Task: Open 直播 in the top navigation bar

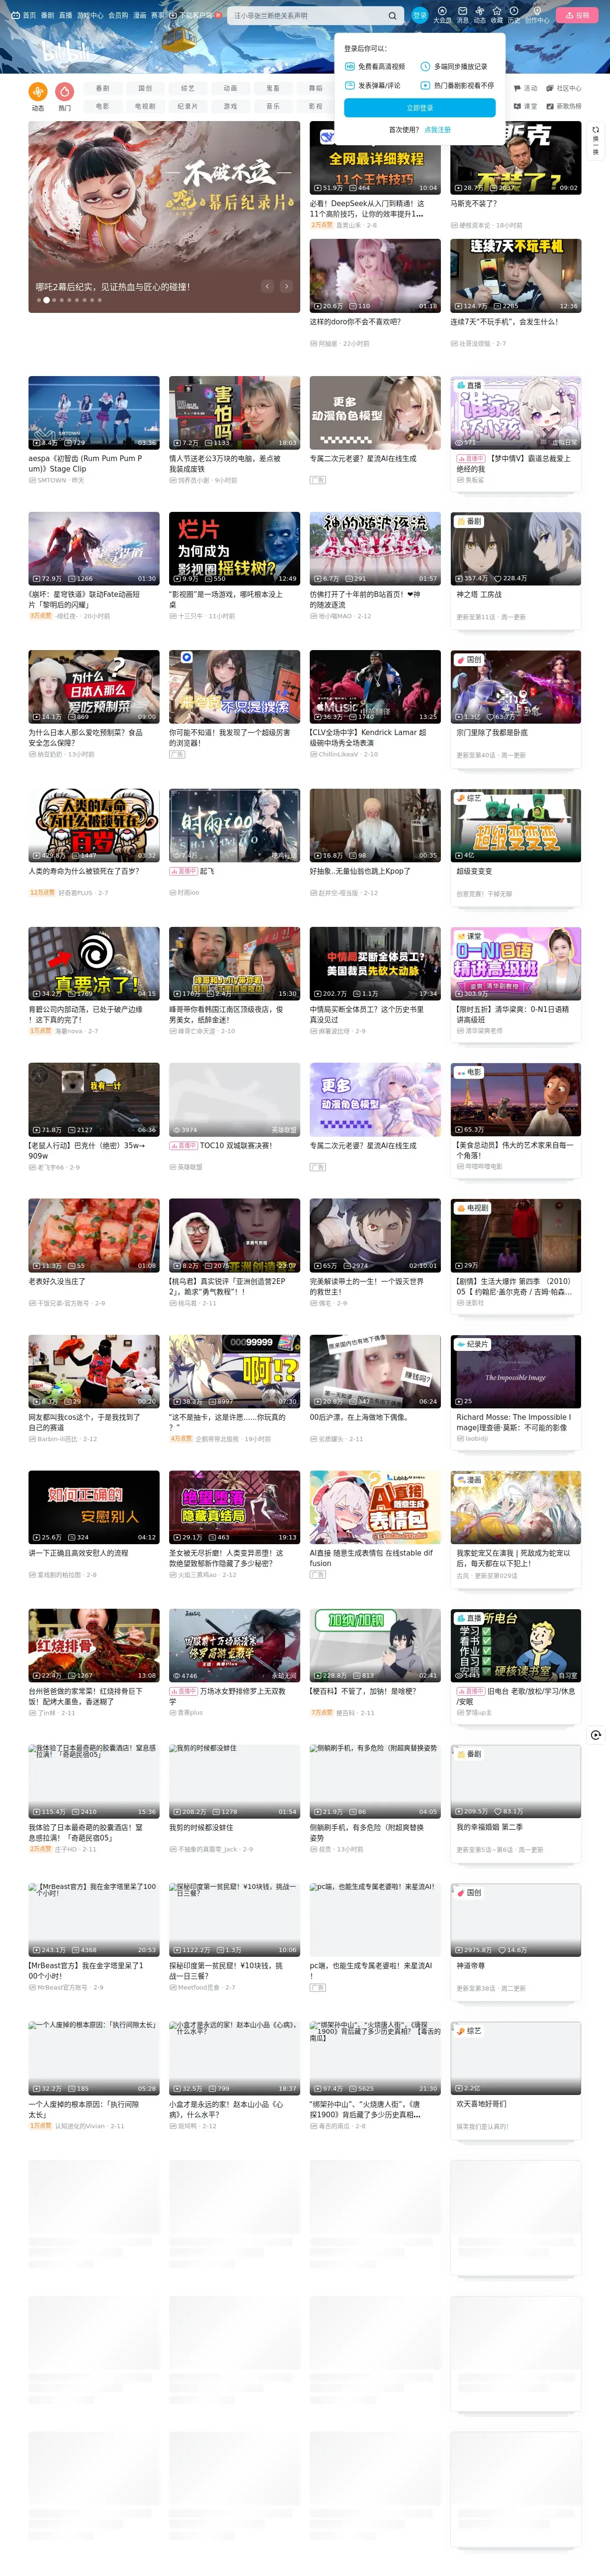Action: click(x=65, y=16)
